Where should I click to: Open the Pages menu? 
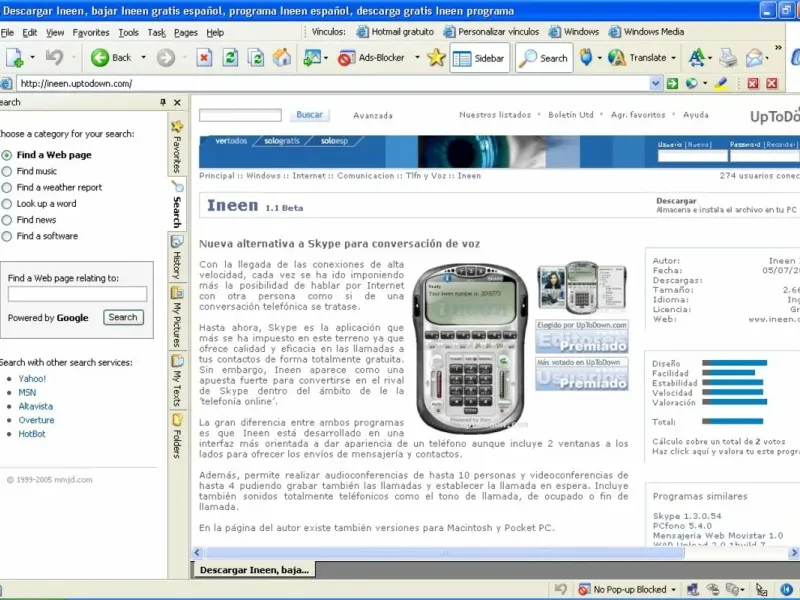pyautogui.click(x=186, y=33)
